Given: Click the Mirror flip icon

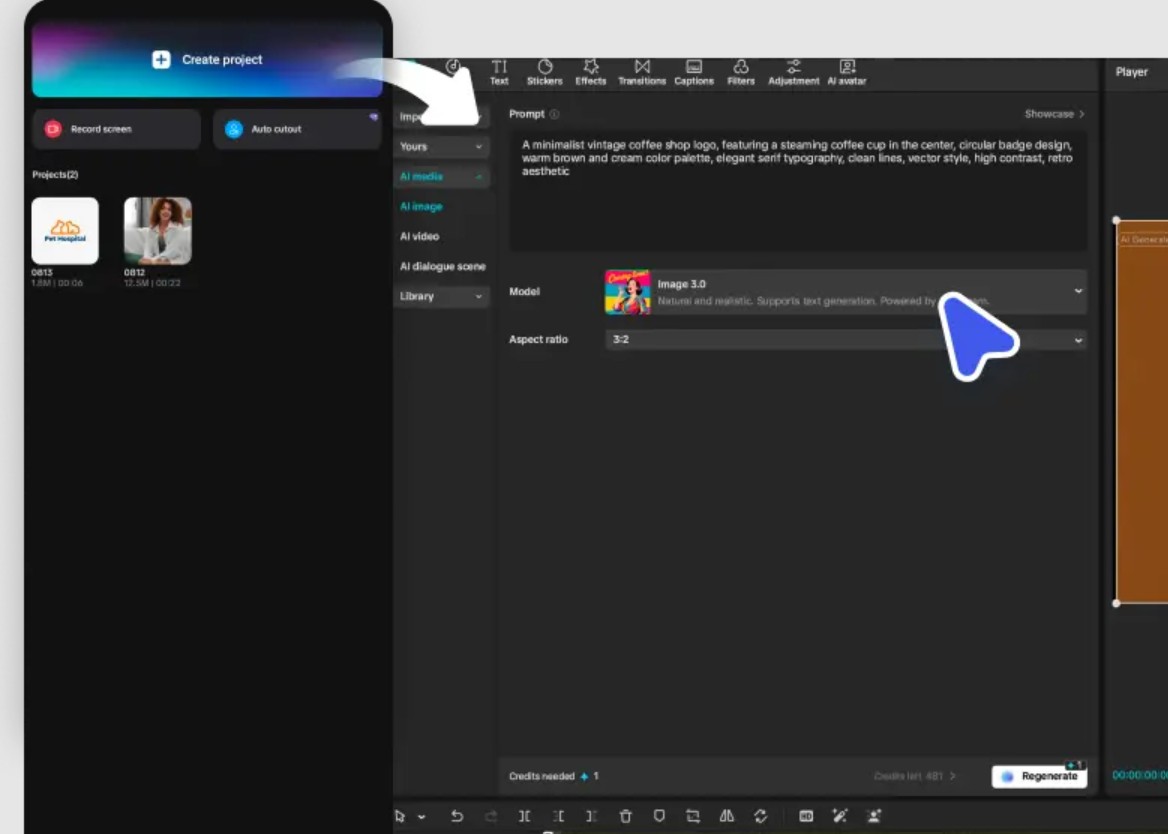Looking at the screenshot, I should click(x=727, y=816).
